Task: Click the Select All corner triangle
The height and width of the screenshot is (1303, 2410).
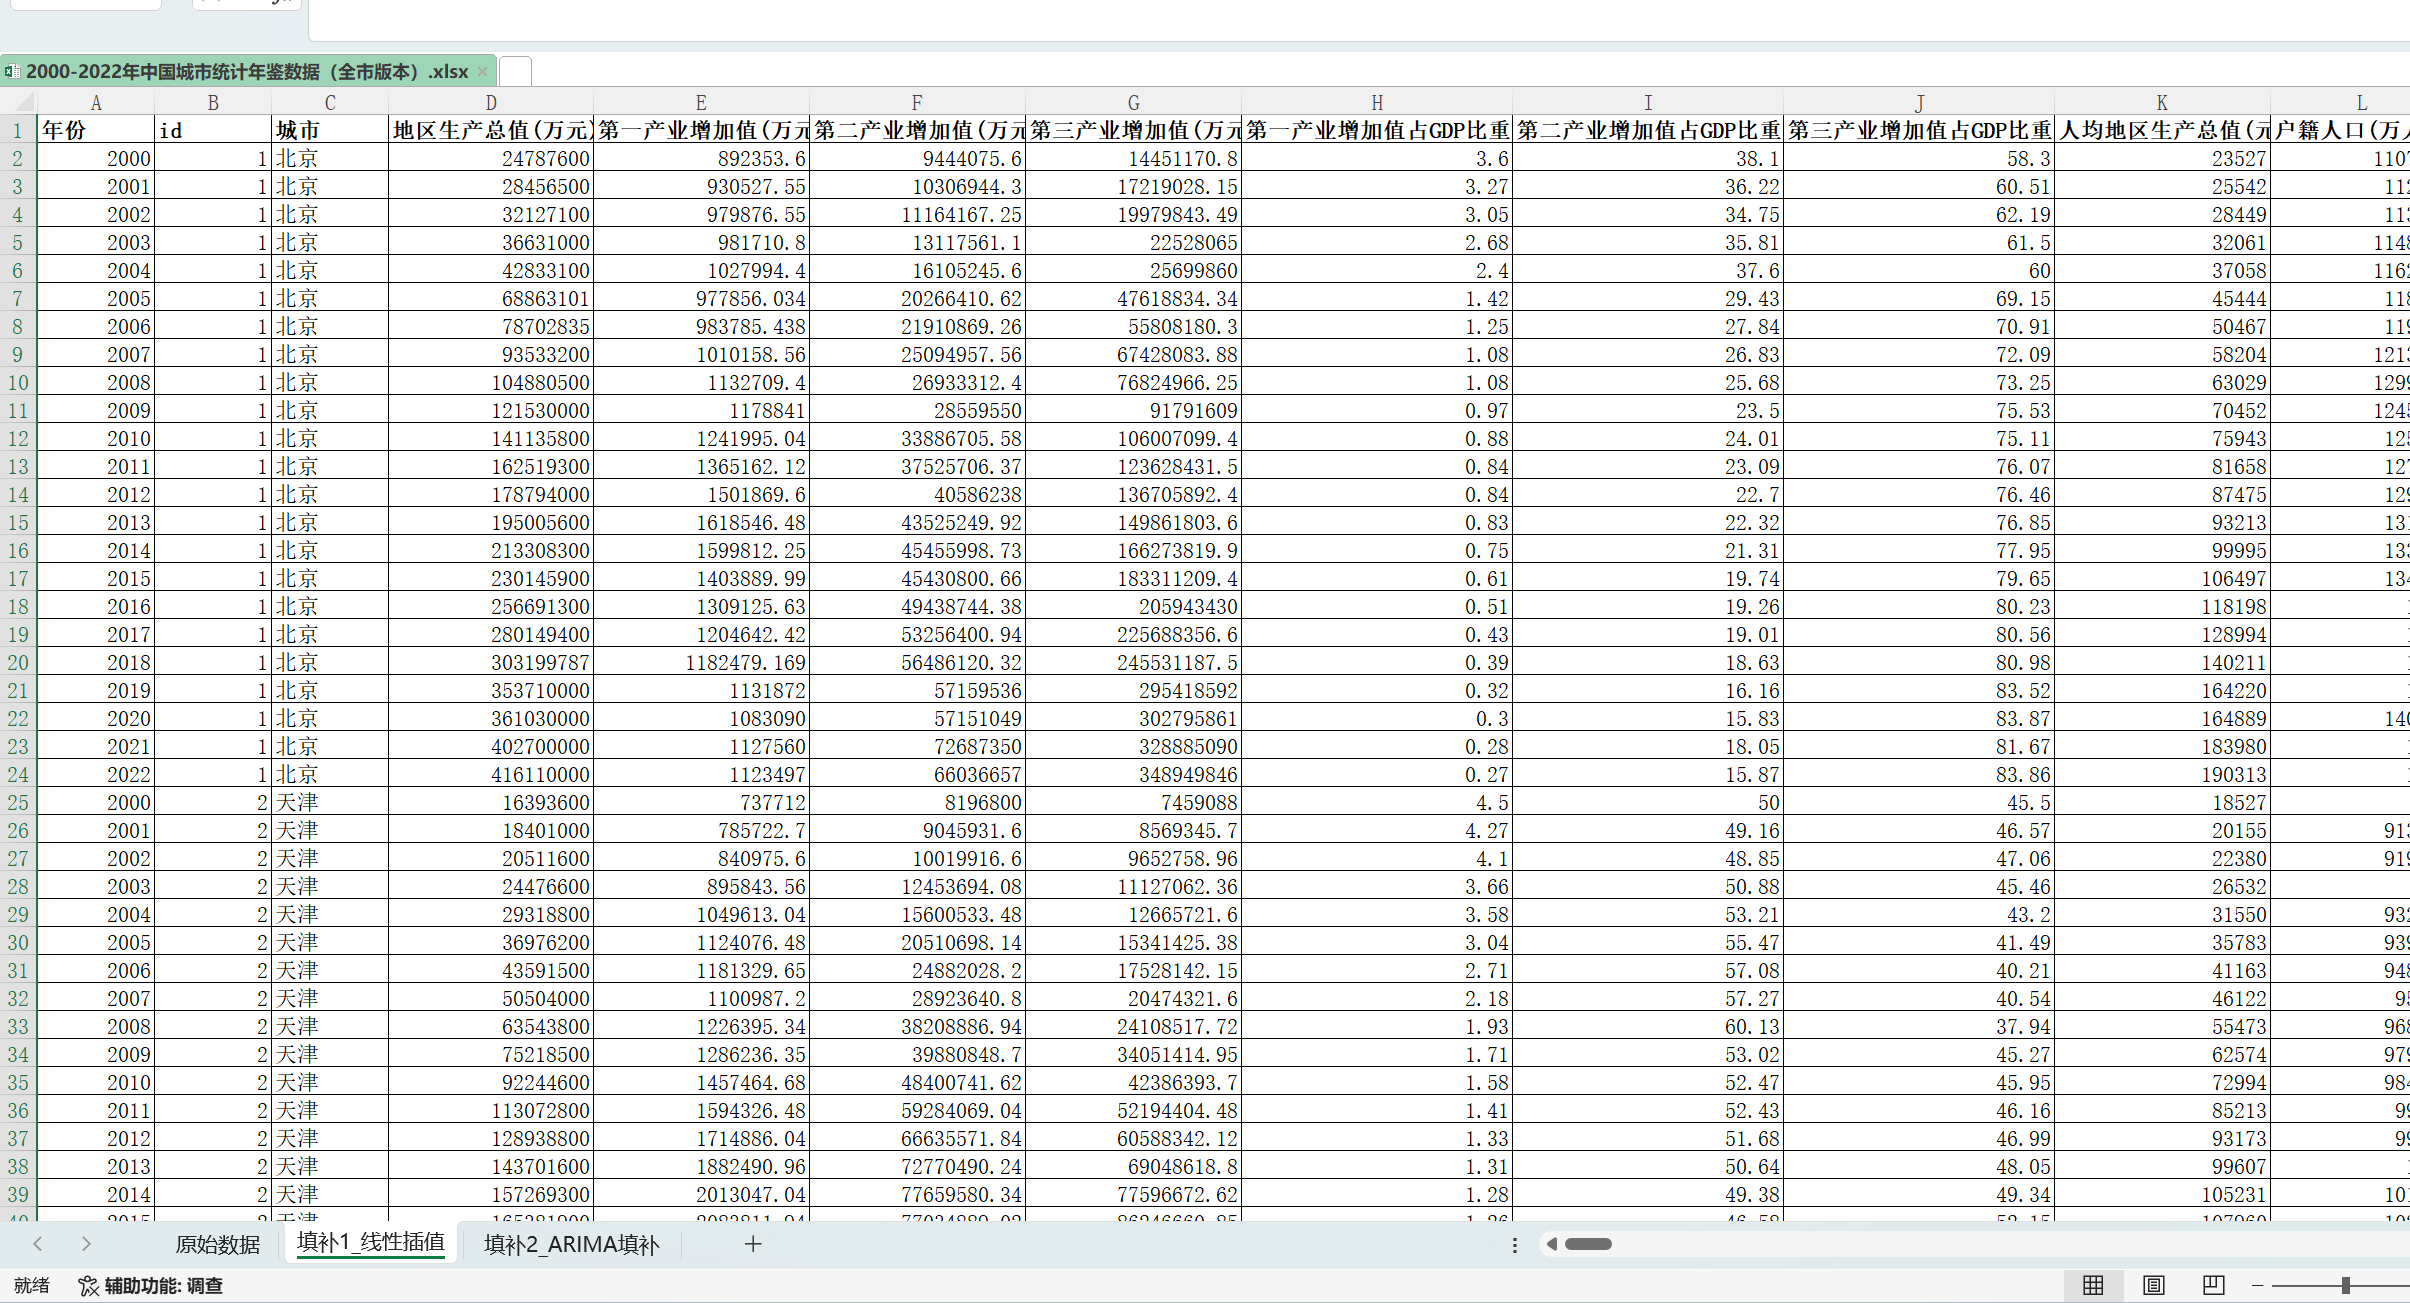Action: click(25, 102)
